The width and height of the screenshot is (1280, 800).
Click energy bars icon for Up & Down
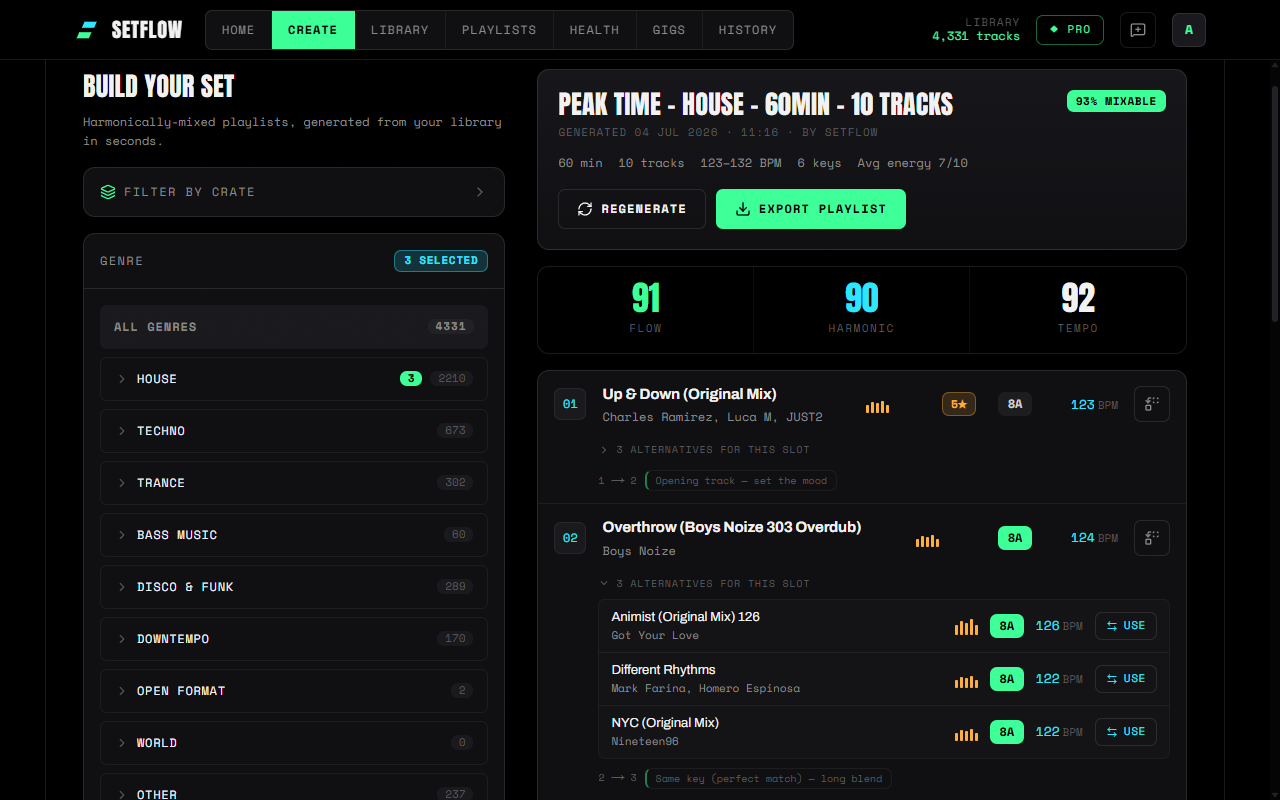tap(877, 407)
